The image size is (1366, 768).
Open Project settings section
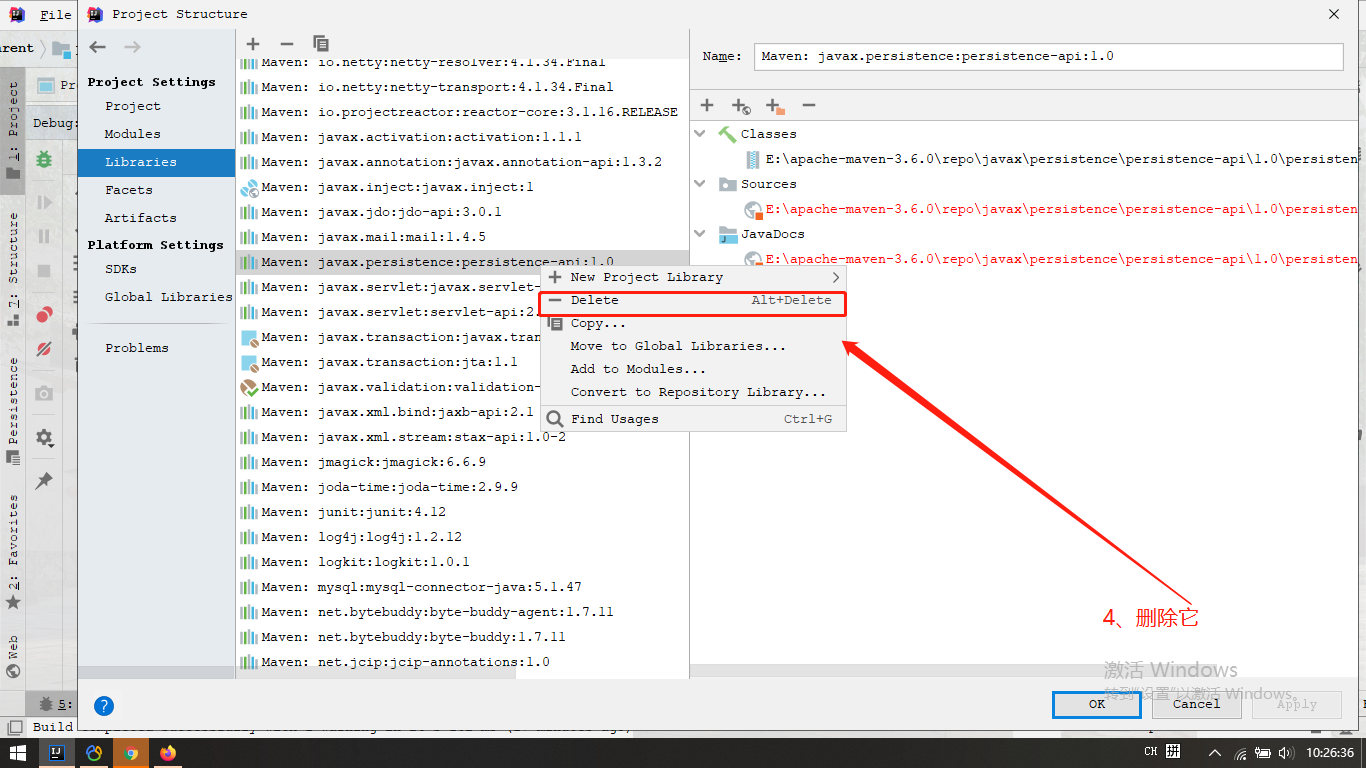(132, 106)
